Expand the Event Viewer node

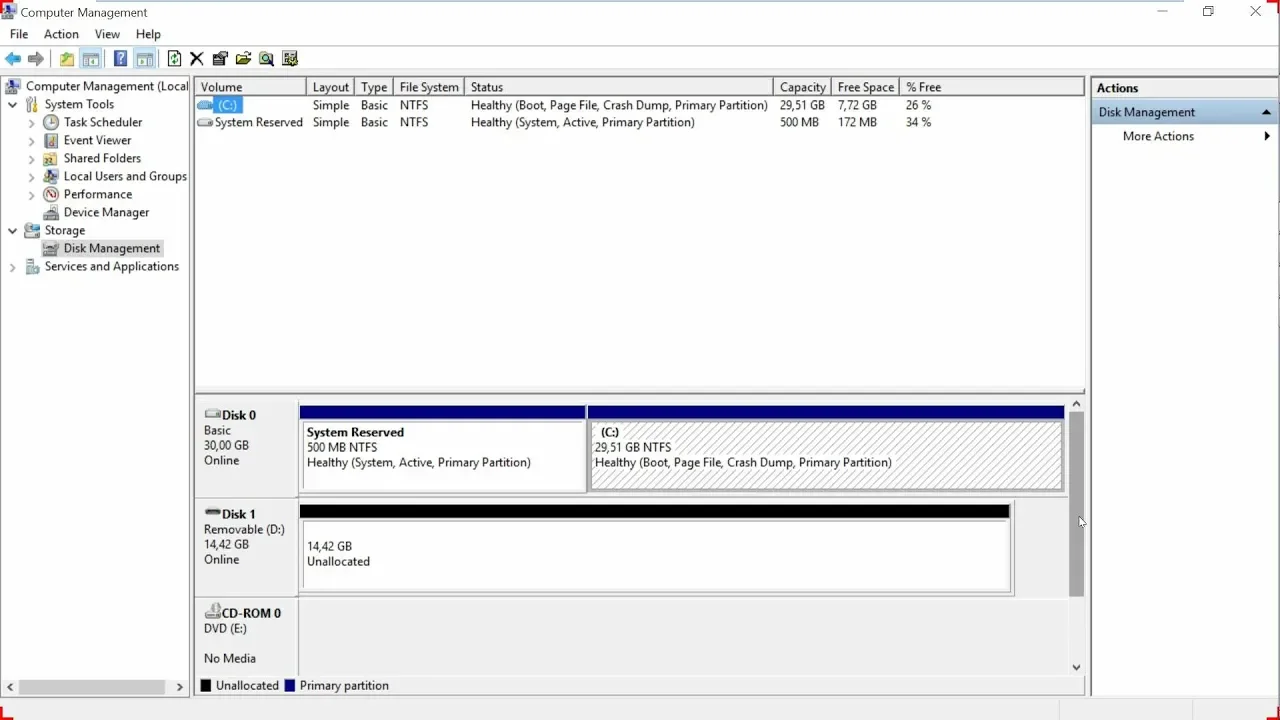tap(31, 140)
